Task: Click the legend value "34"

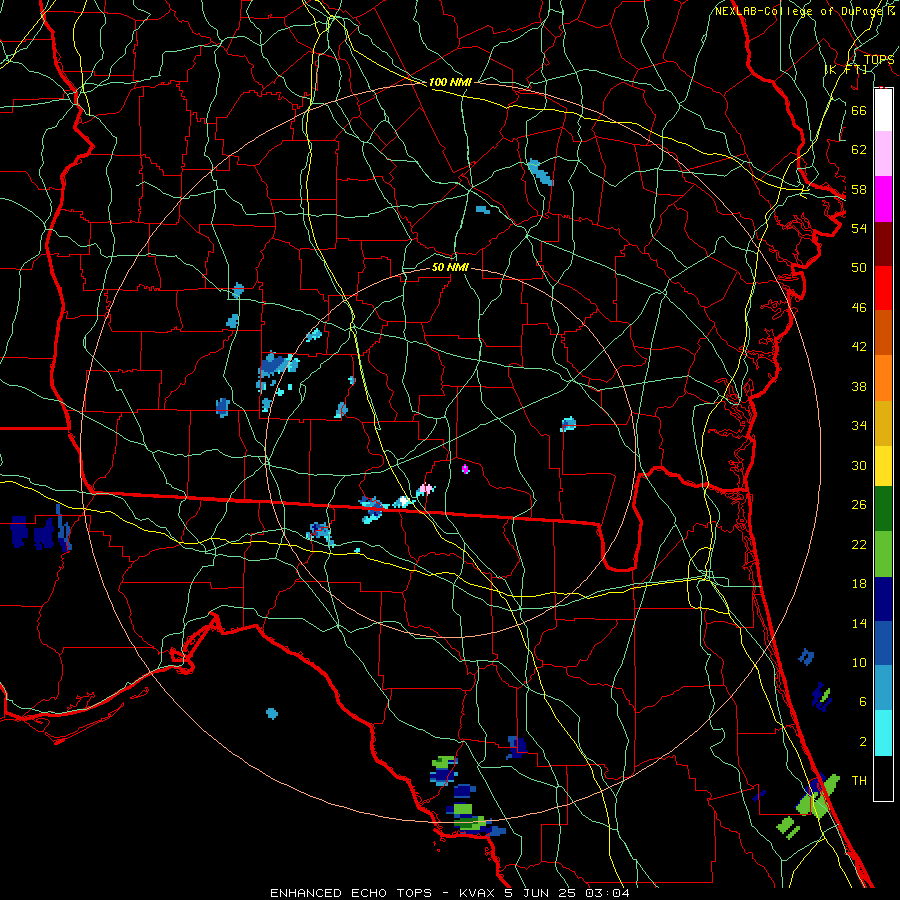Action: 859,426
